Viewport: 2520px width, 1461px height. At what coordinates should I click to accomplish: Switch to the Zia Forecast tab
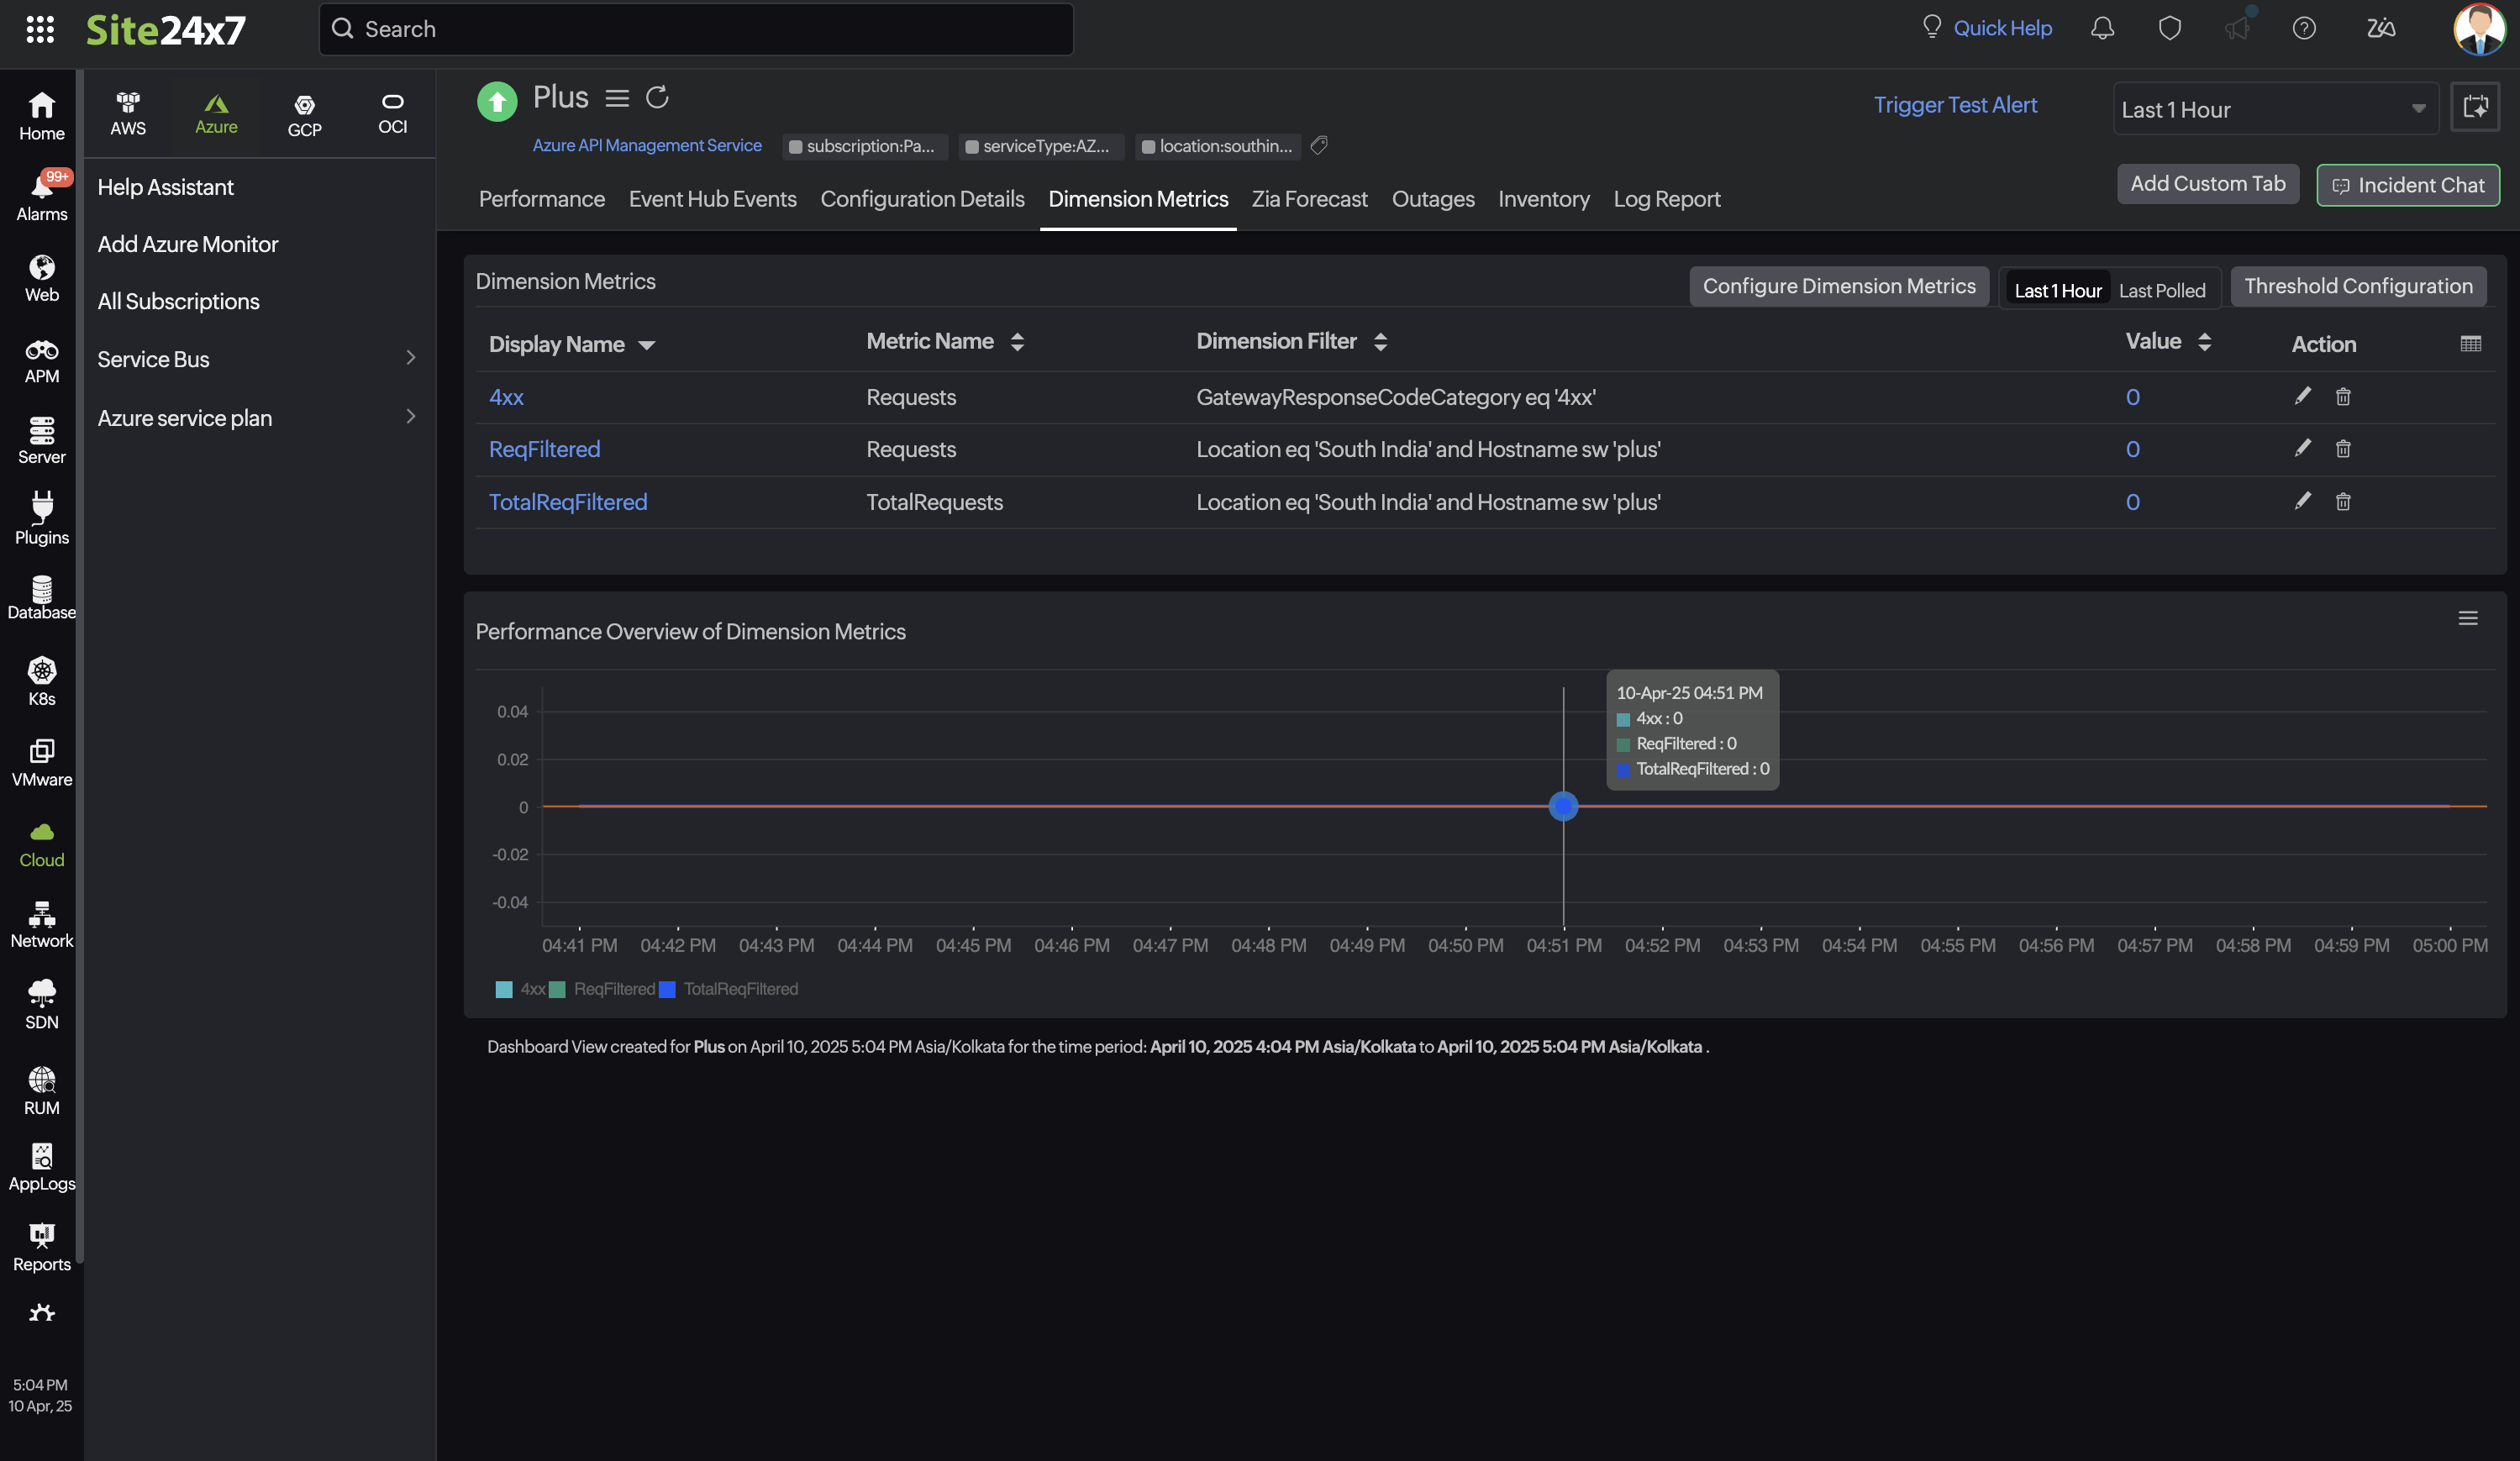tap(1309, 199)
